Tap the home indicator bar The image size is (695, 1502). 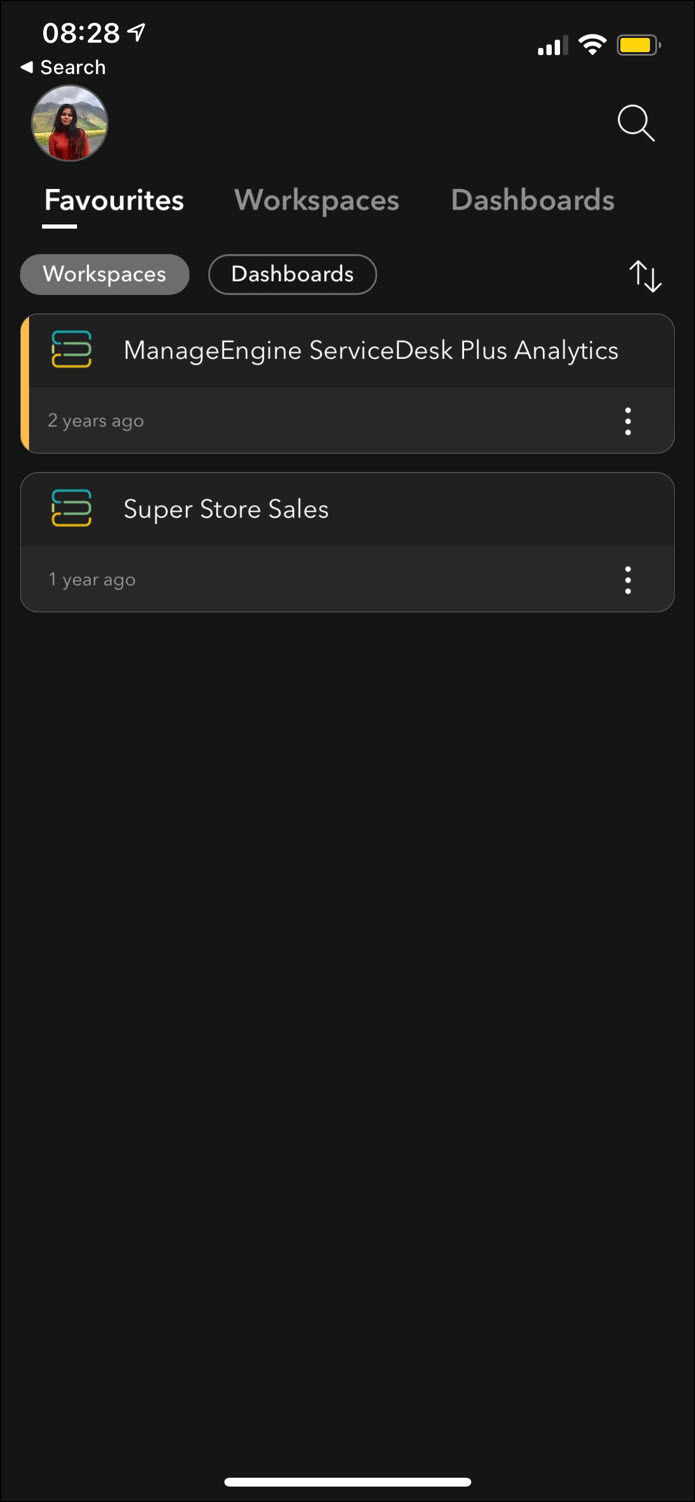click(x=347, y=1482)
